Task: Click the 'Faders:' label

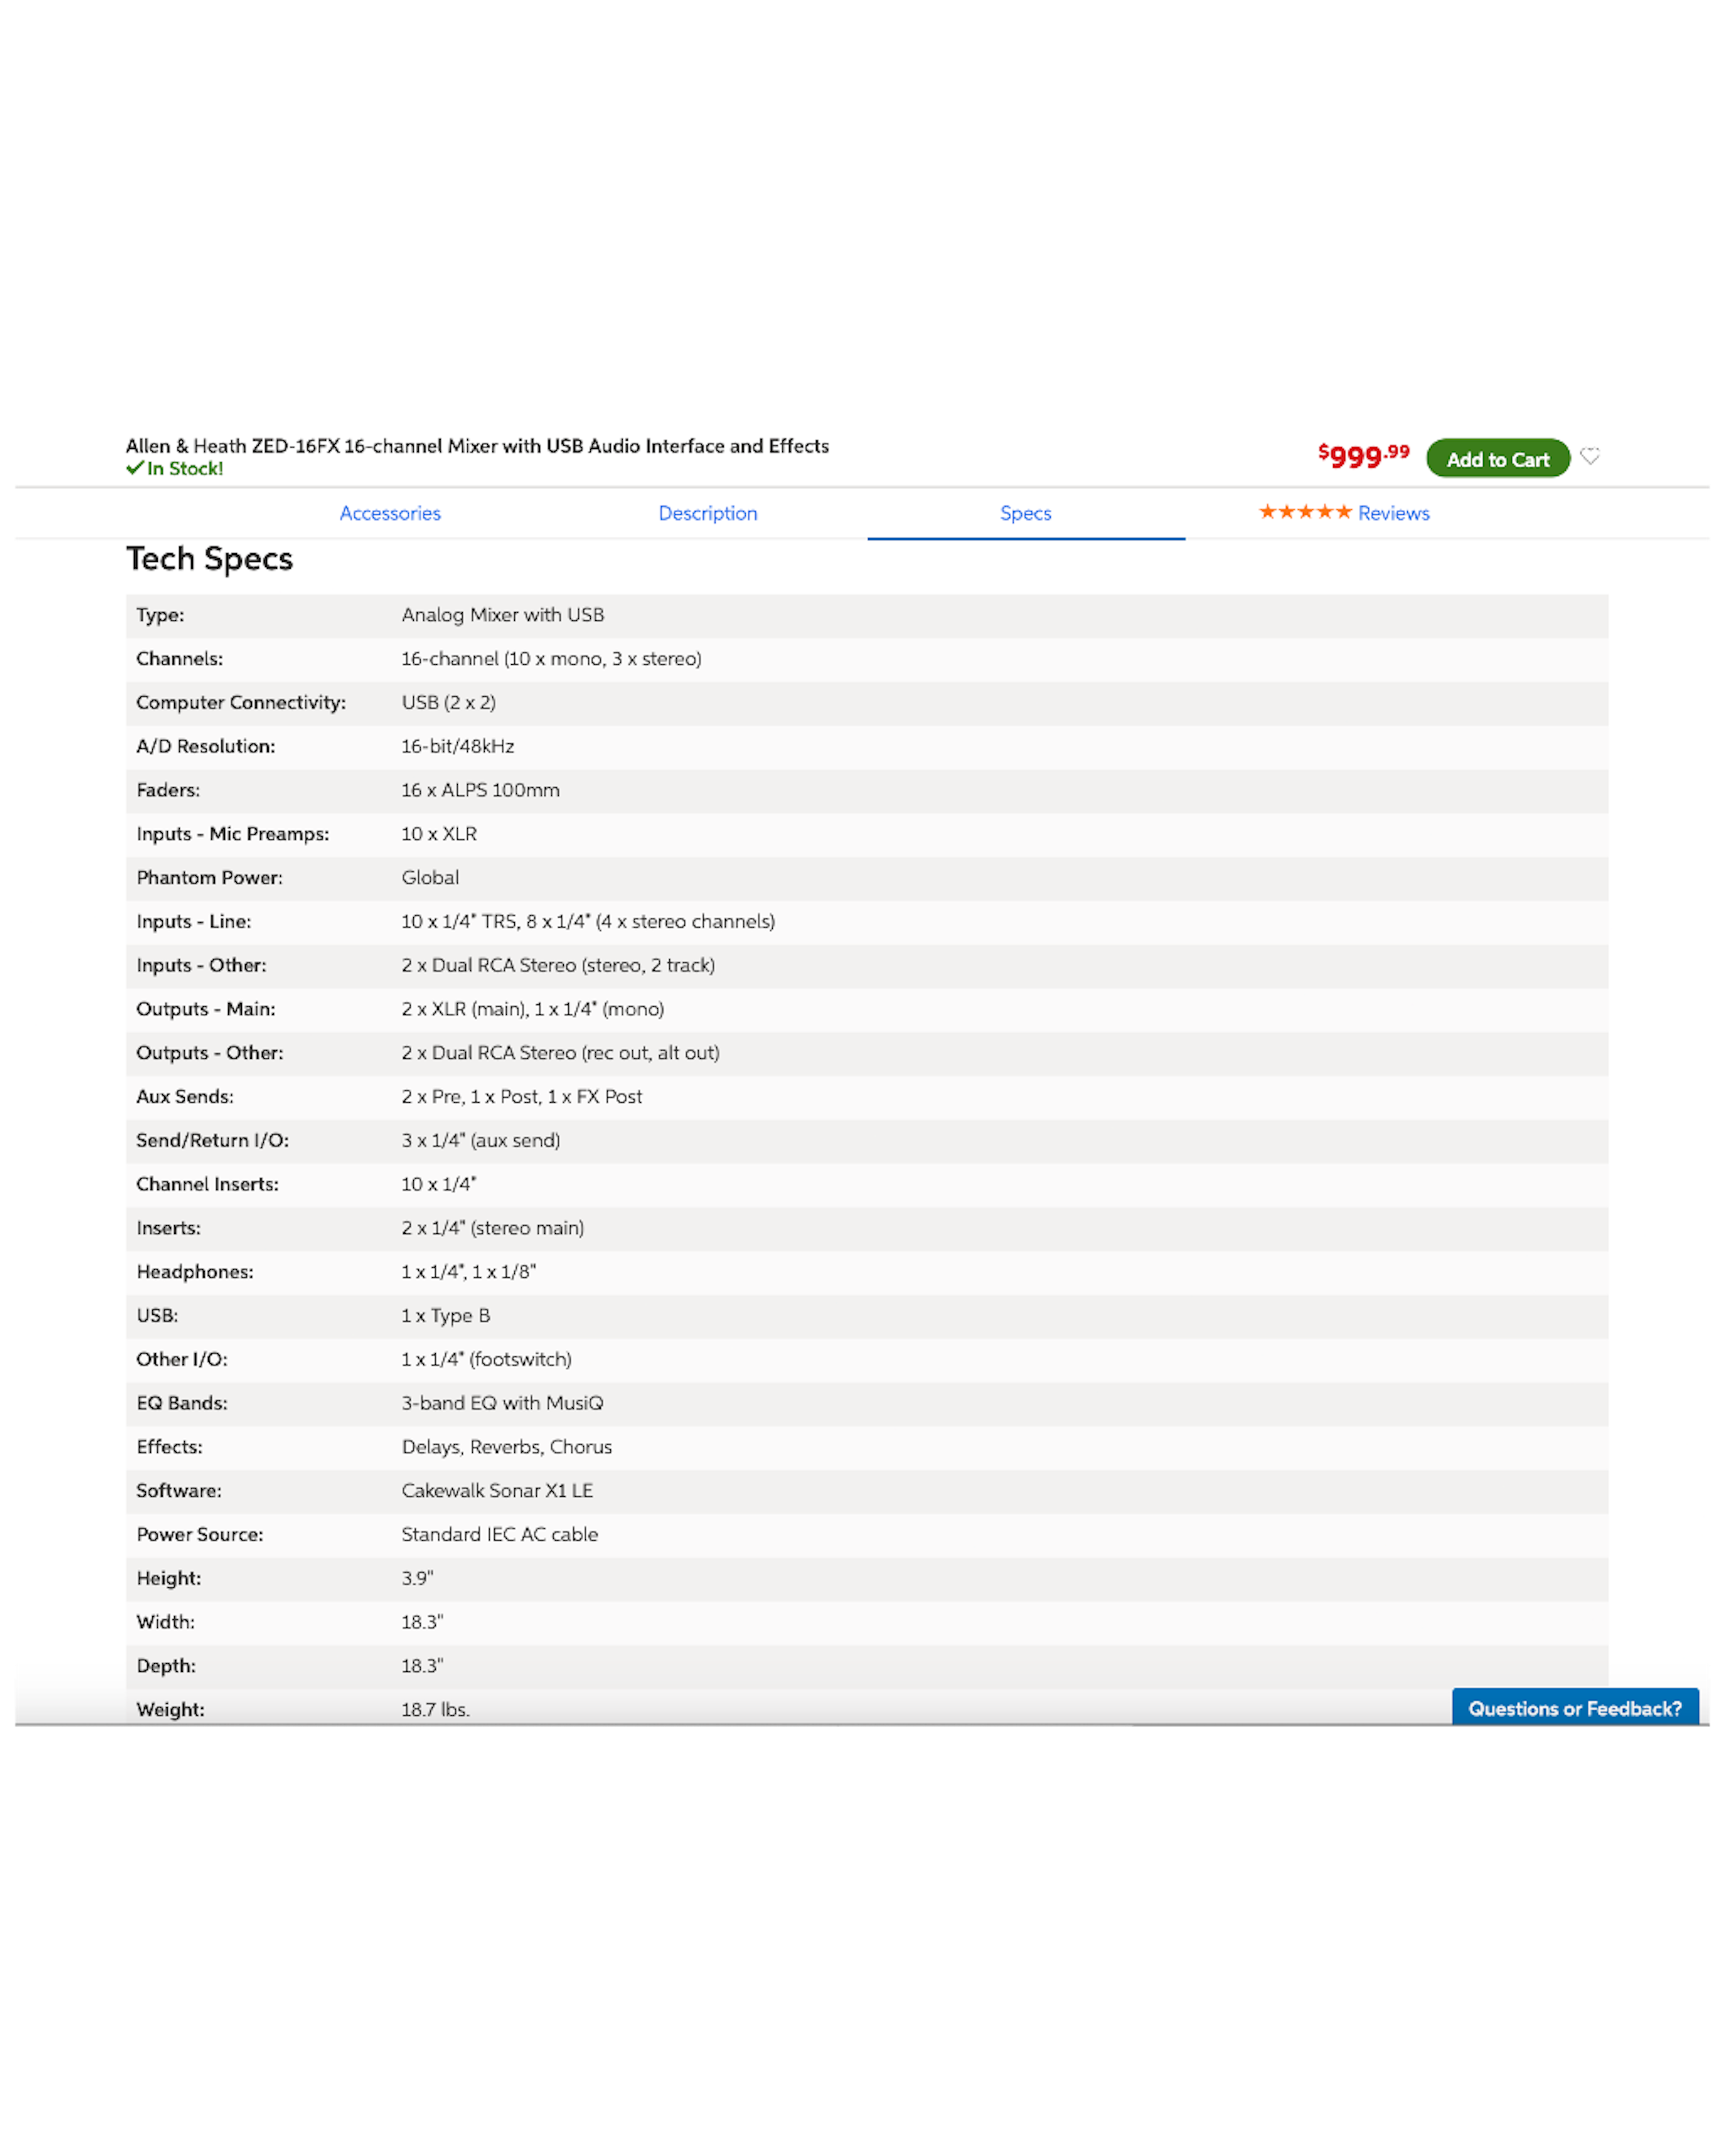Action: pyautogui.click(x=168, y=790)
